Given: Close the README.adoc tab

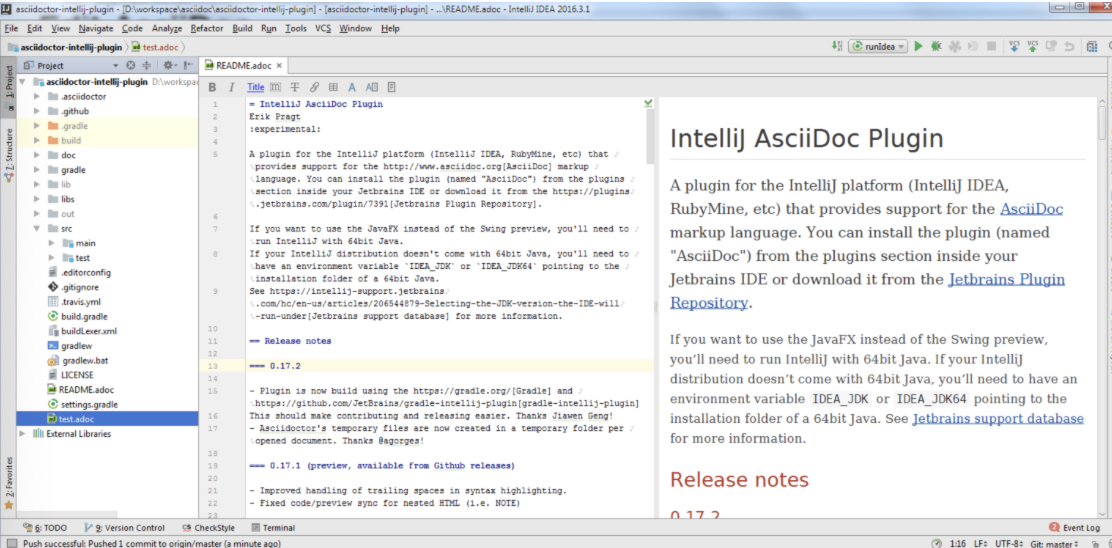Looking at the screenshot, I should 279,65.
